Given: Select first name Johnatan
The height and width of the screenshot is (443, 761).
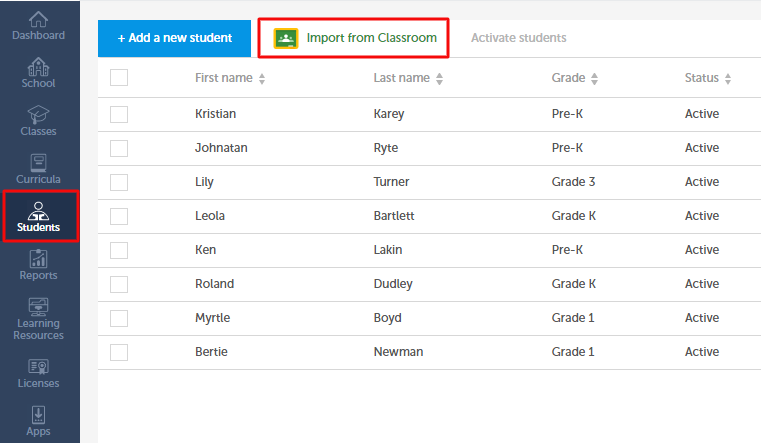Looking at the screenshot, I should [x=221, y=148].
